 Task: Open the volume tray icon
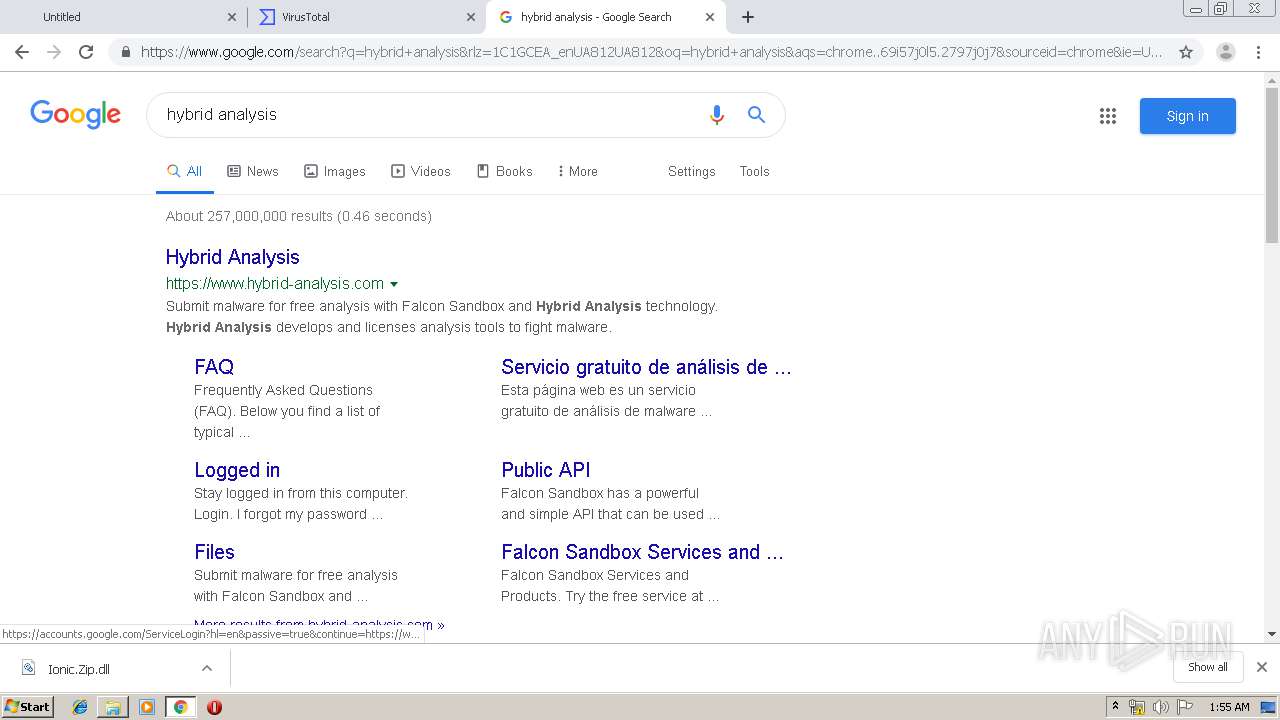[x=1160, y=707]
